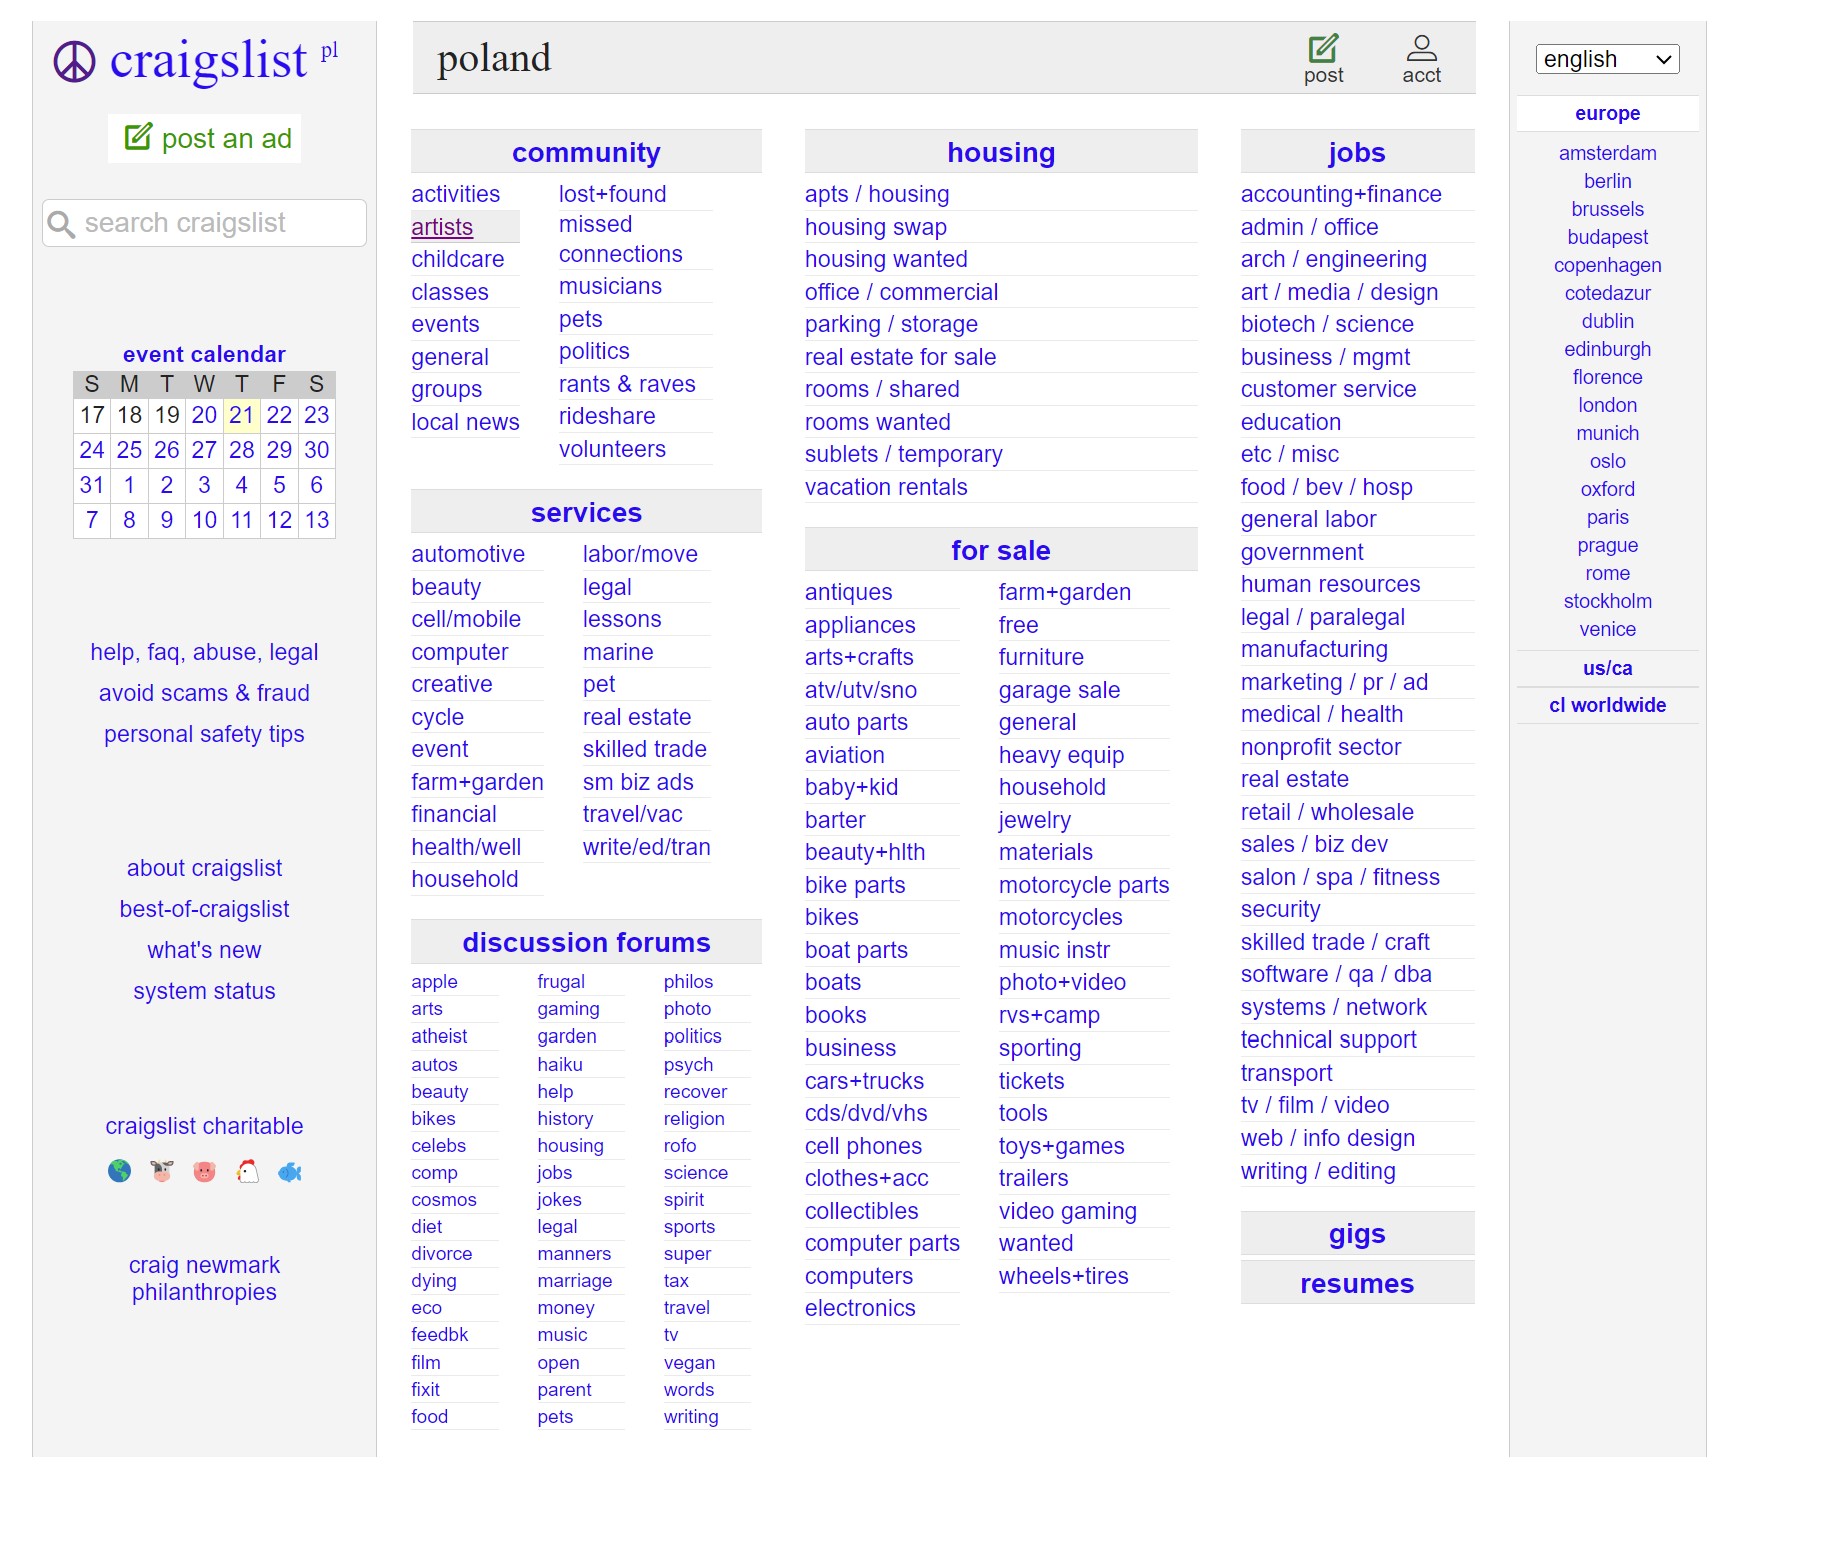Open accounting+finance jobs link
The image size is (1834, 1555).
tap(1341, 194)
